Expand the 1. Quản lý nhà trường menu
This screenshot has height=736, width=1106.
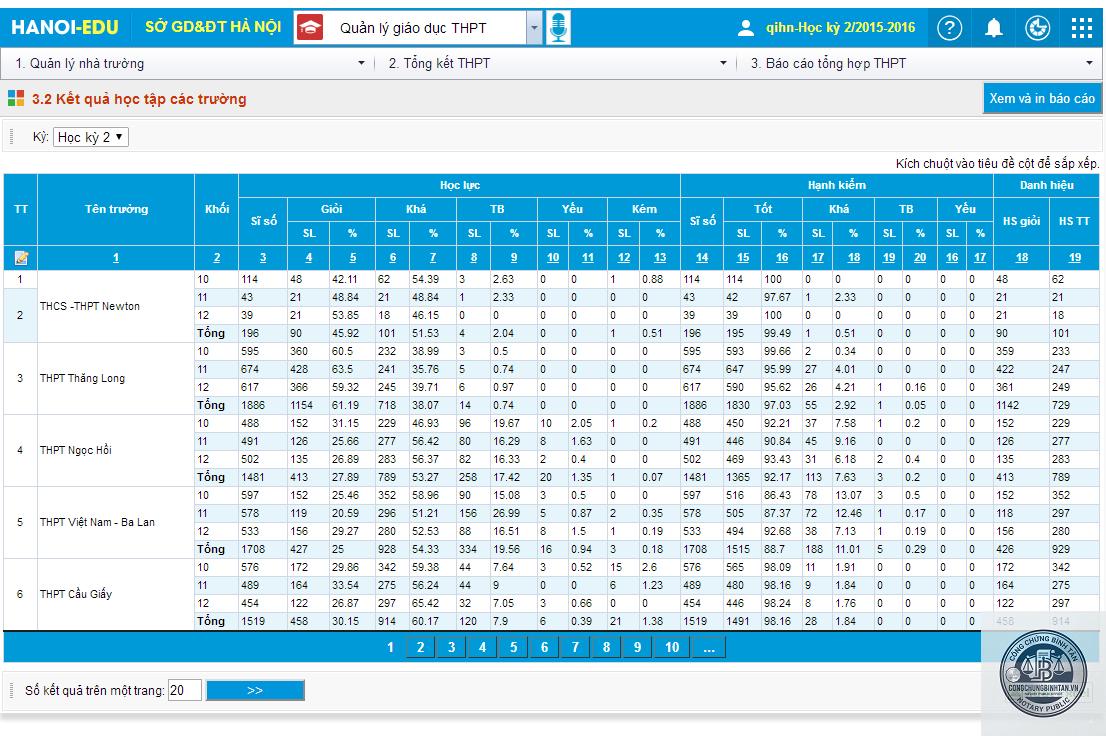(x=189, y=64)
